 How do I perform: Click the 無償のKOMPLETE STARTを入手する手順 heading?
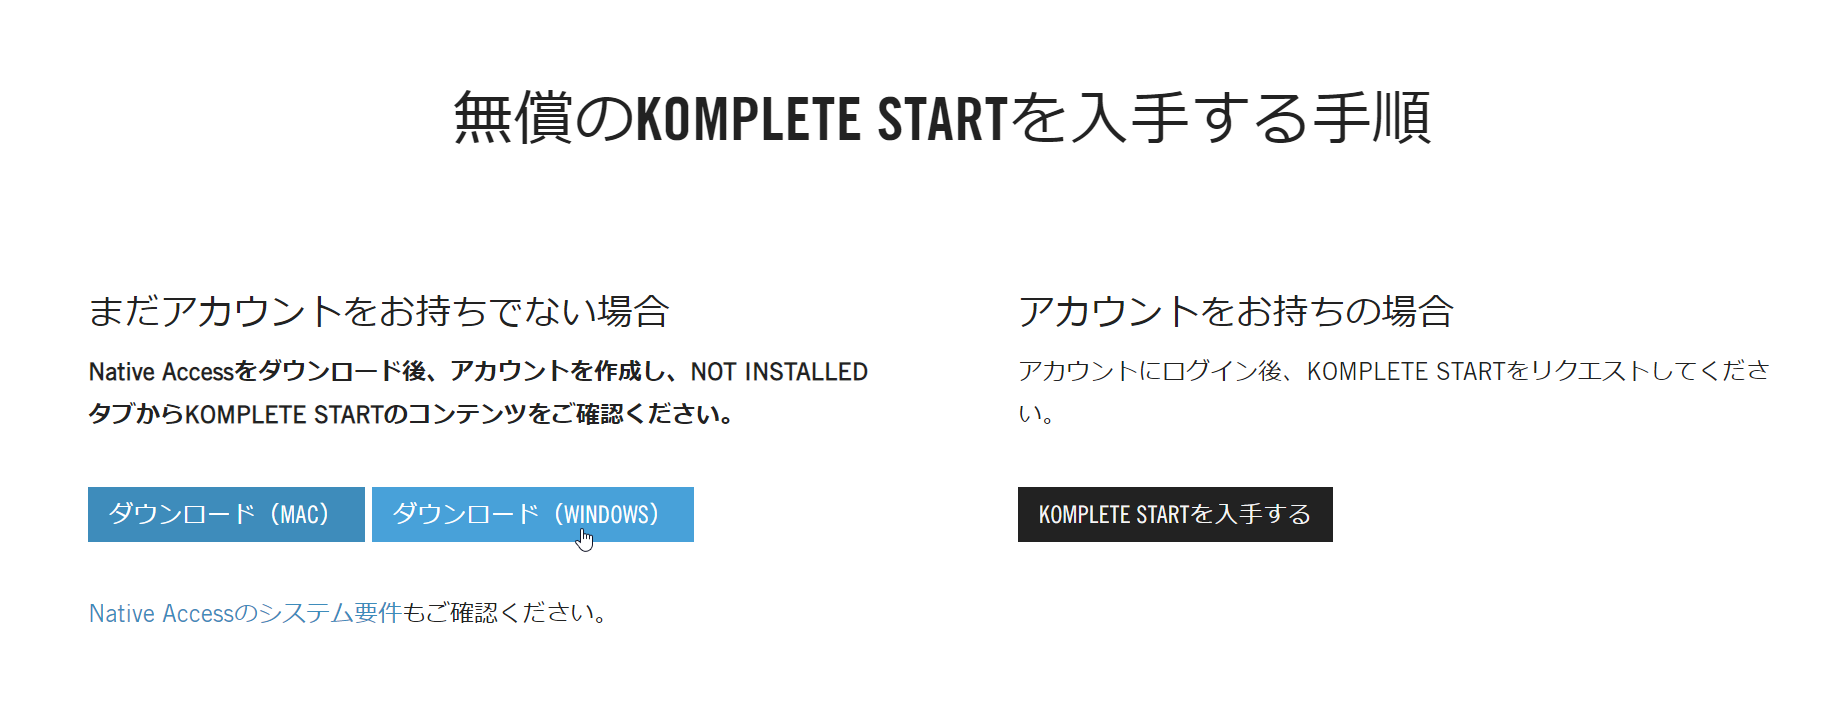pyautogui.click(x=942, y=118)
